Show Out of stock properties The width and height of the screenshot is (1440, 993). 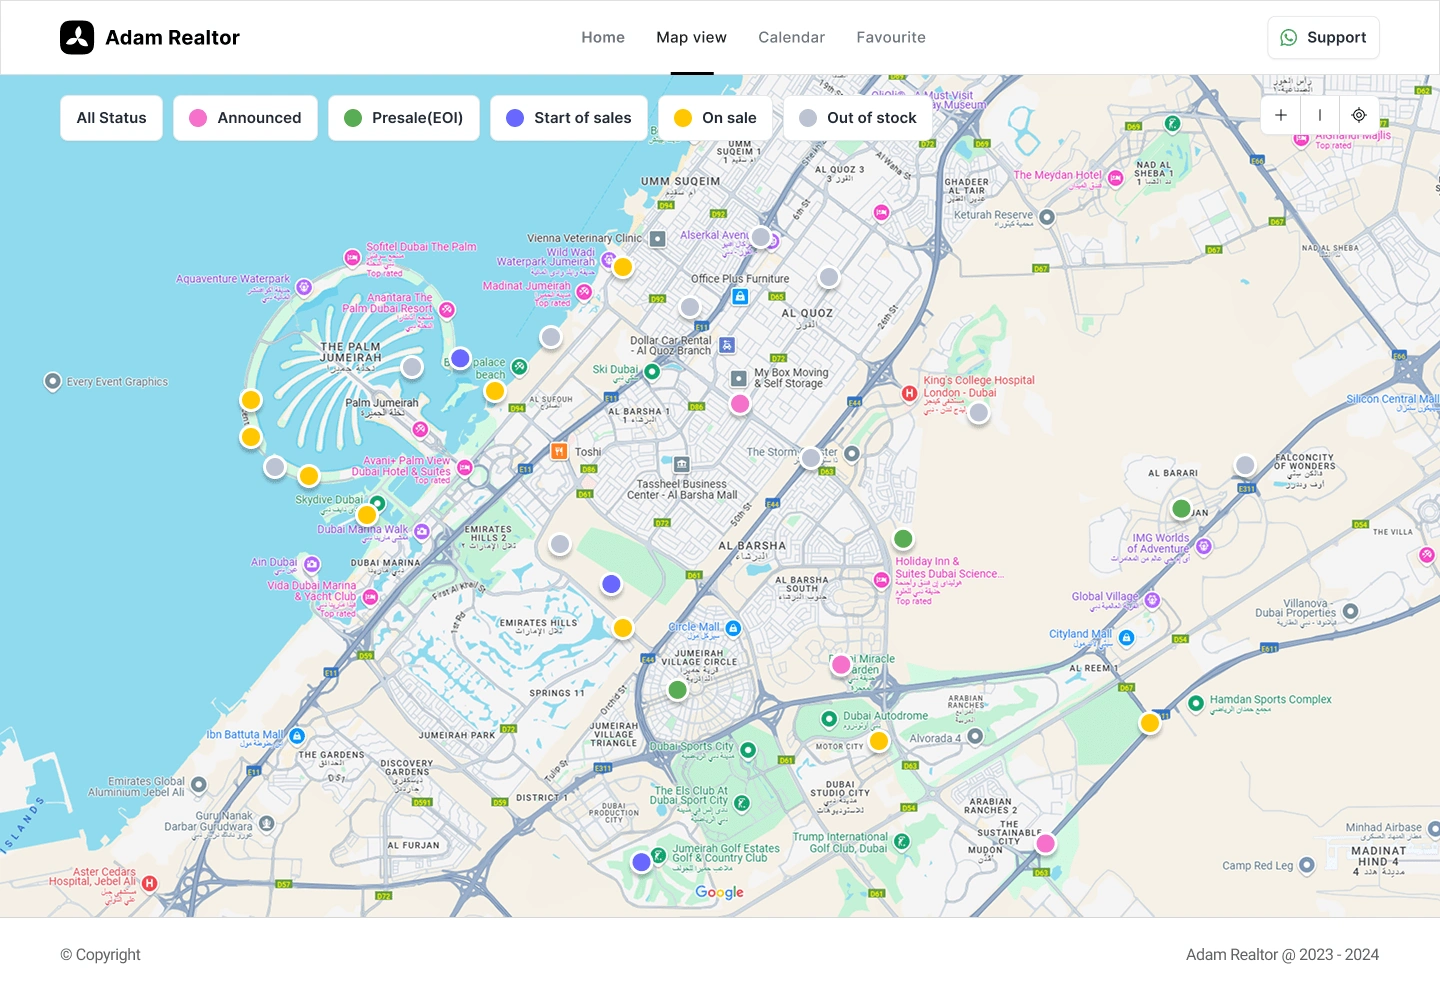pyautogui.click(x=858, y=118)
